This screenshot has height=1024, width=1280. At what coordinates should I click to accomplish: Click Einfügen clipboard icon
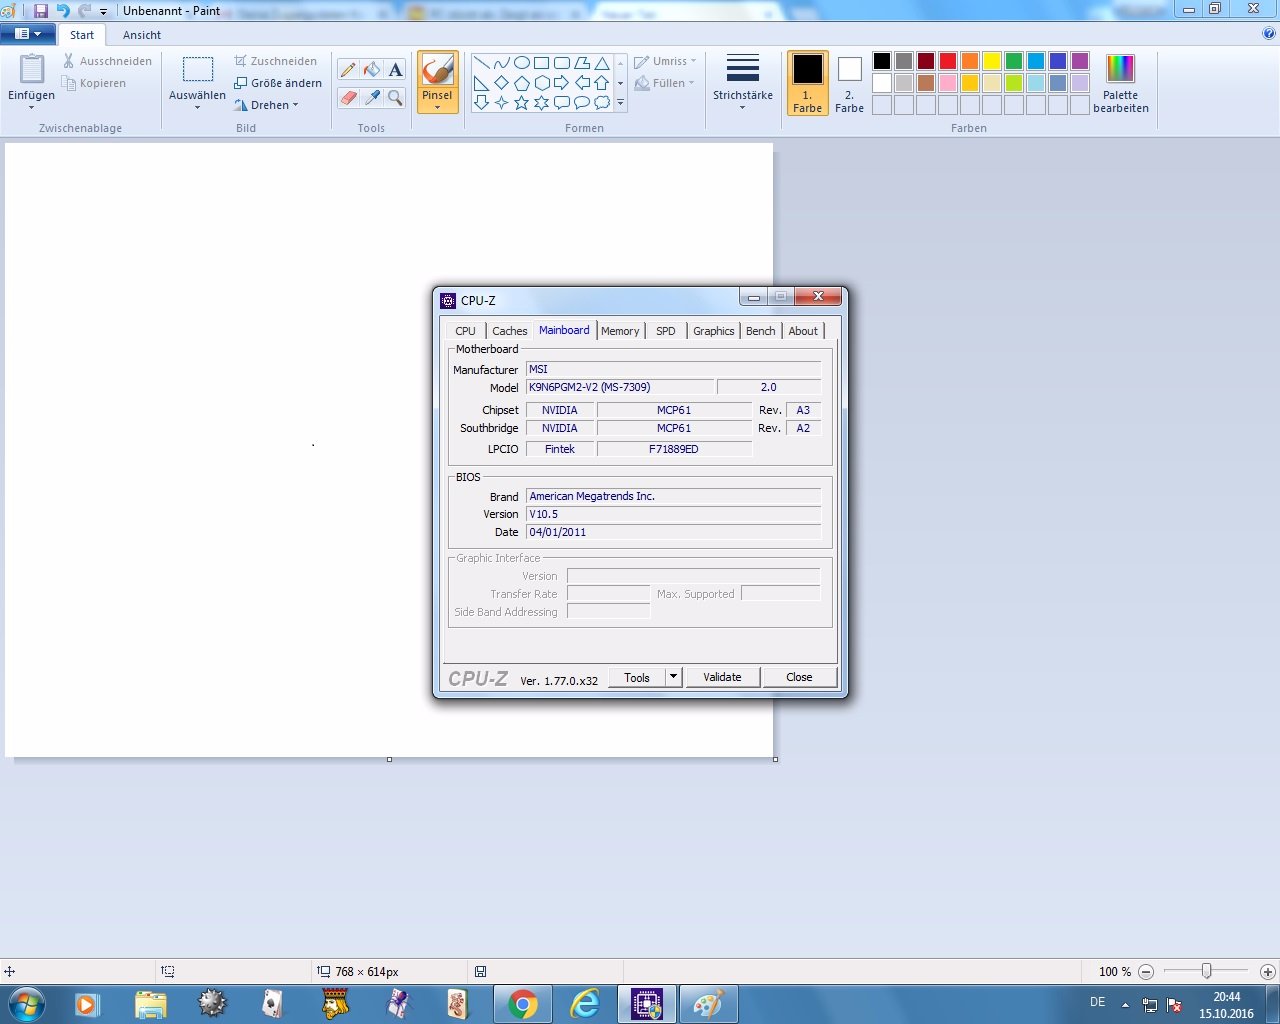32,70
